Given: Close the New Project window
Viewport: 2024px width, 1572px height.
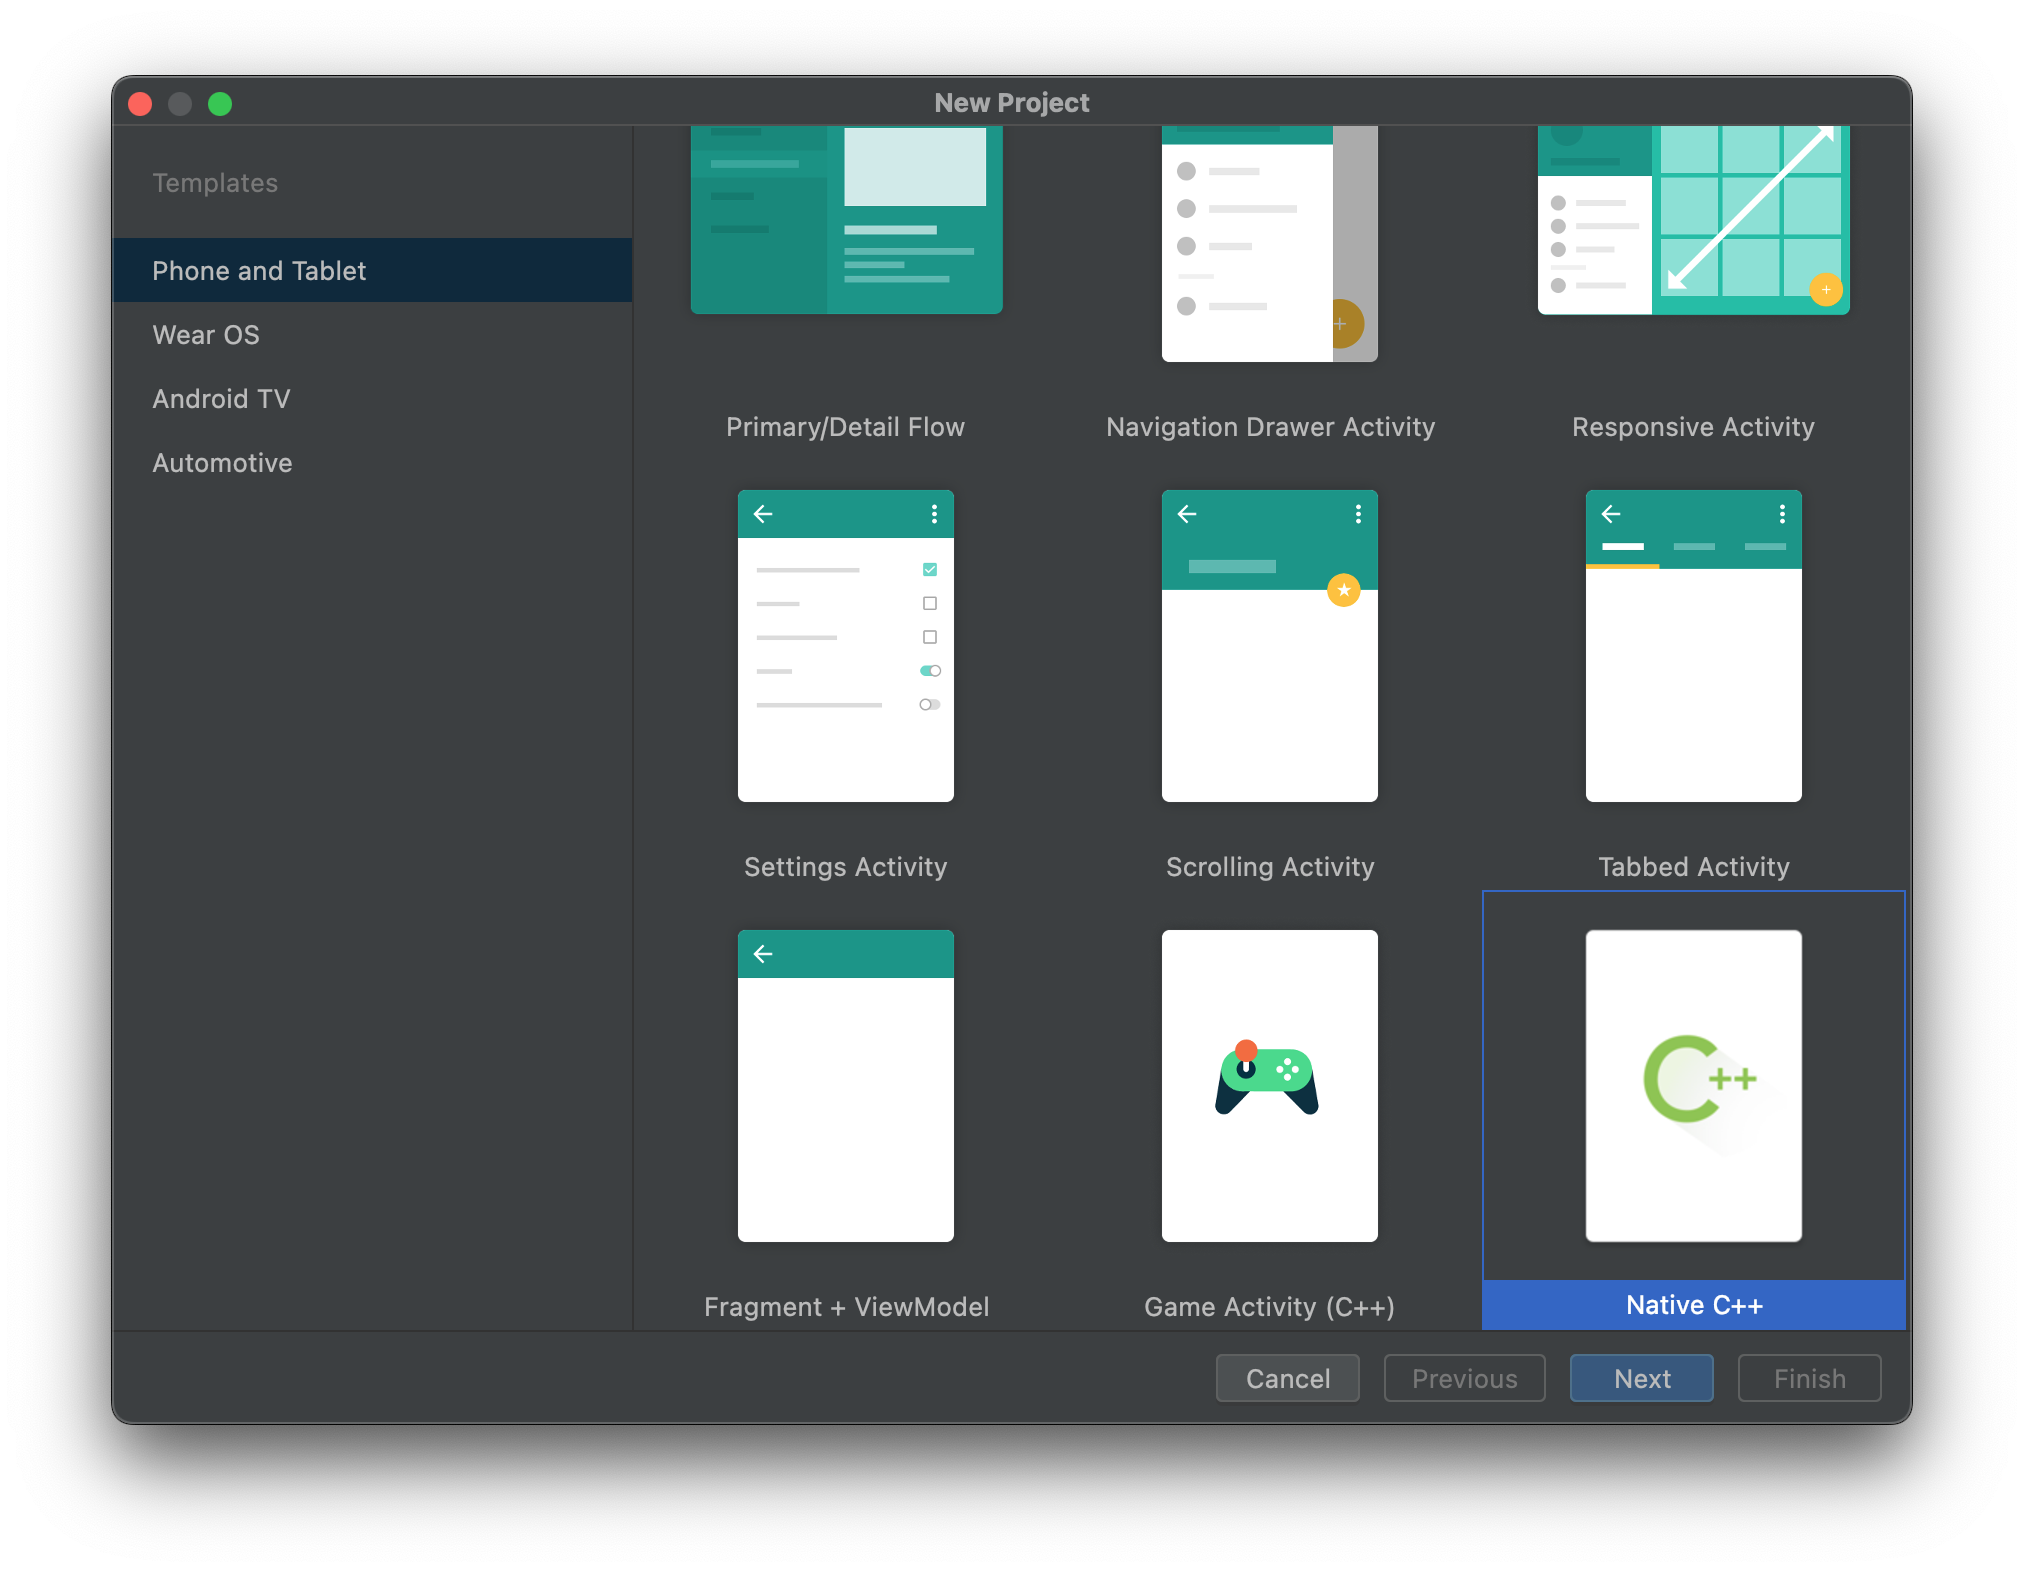Looking at the screenshot, I should point(140,104).
